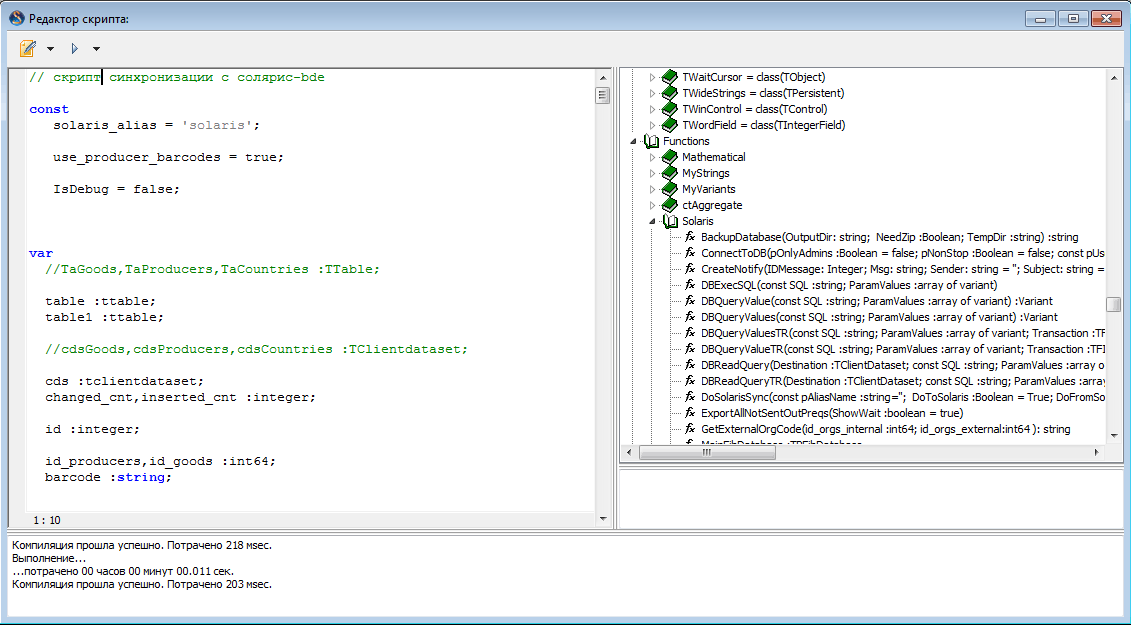The height and width of the screenshot is (625, 1131).
Task: Click tree panel scroll down arrow
Action: click(x=1114, y=435)
